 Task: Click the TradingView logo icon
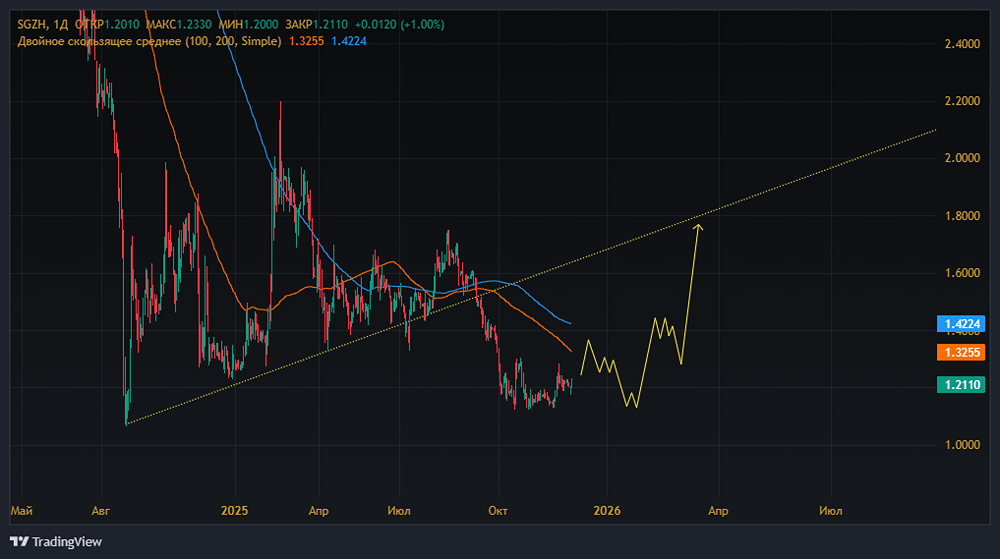[20, 542]
